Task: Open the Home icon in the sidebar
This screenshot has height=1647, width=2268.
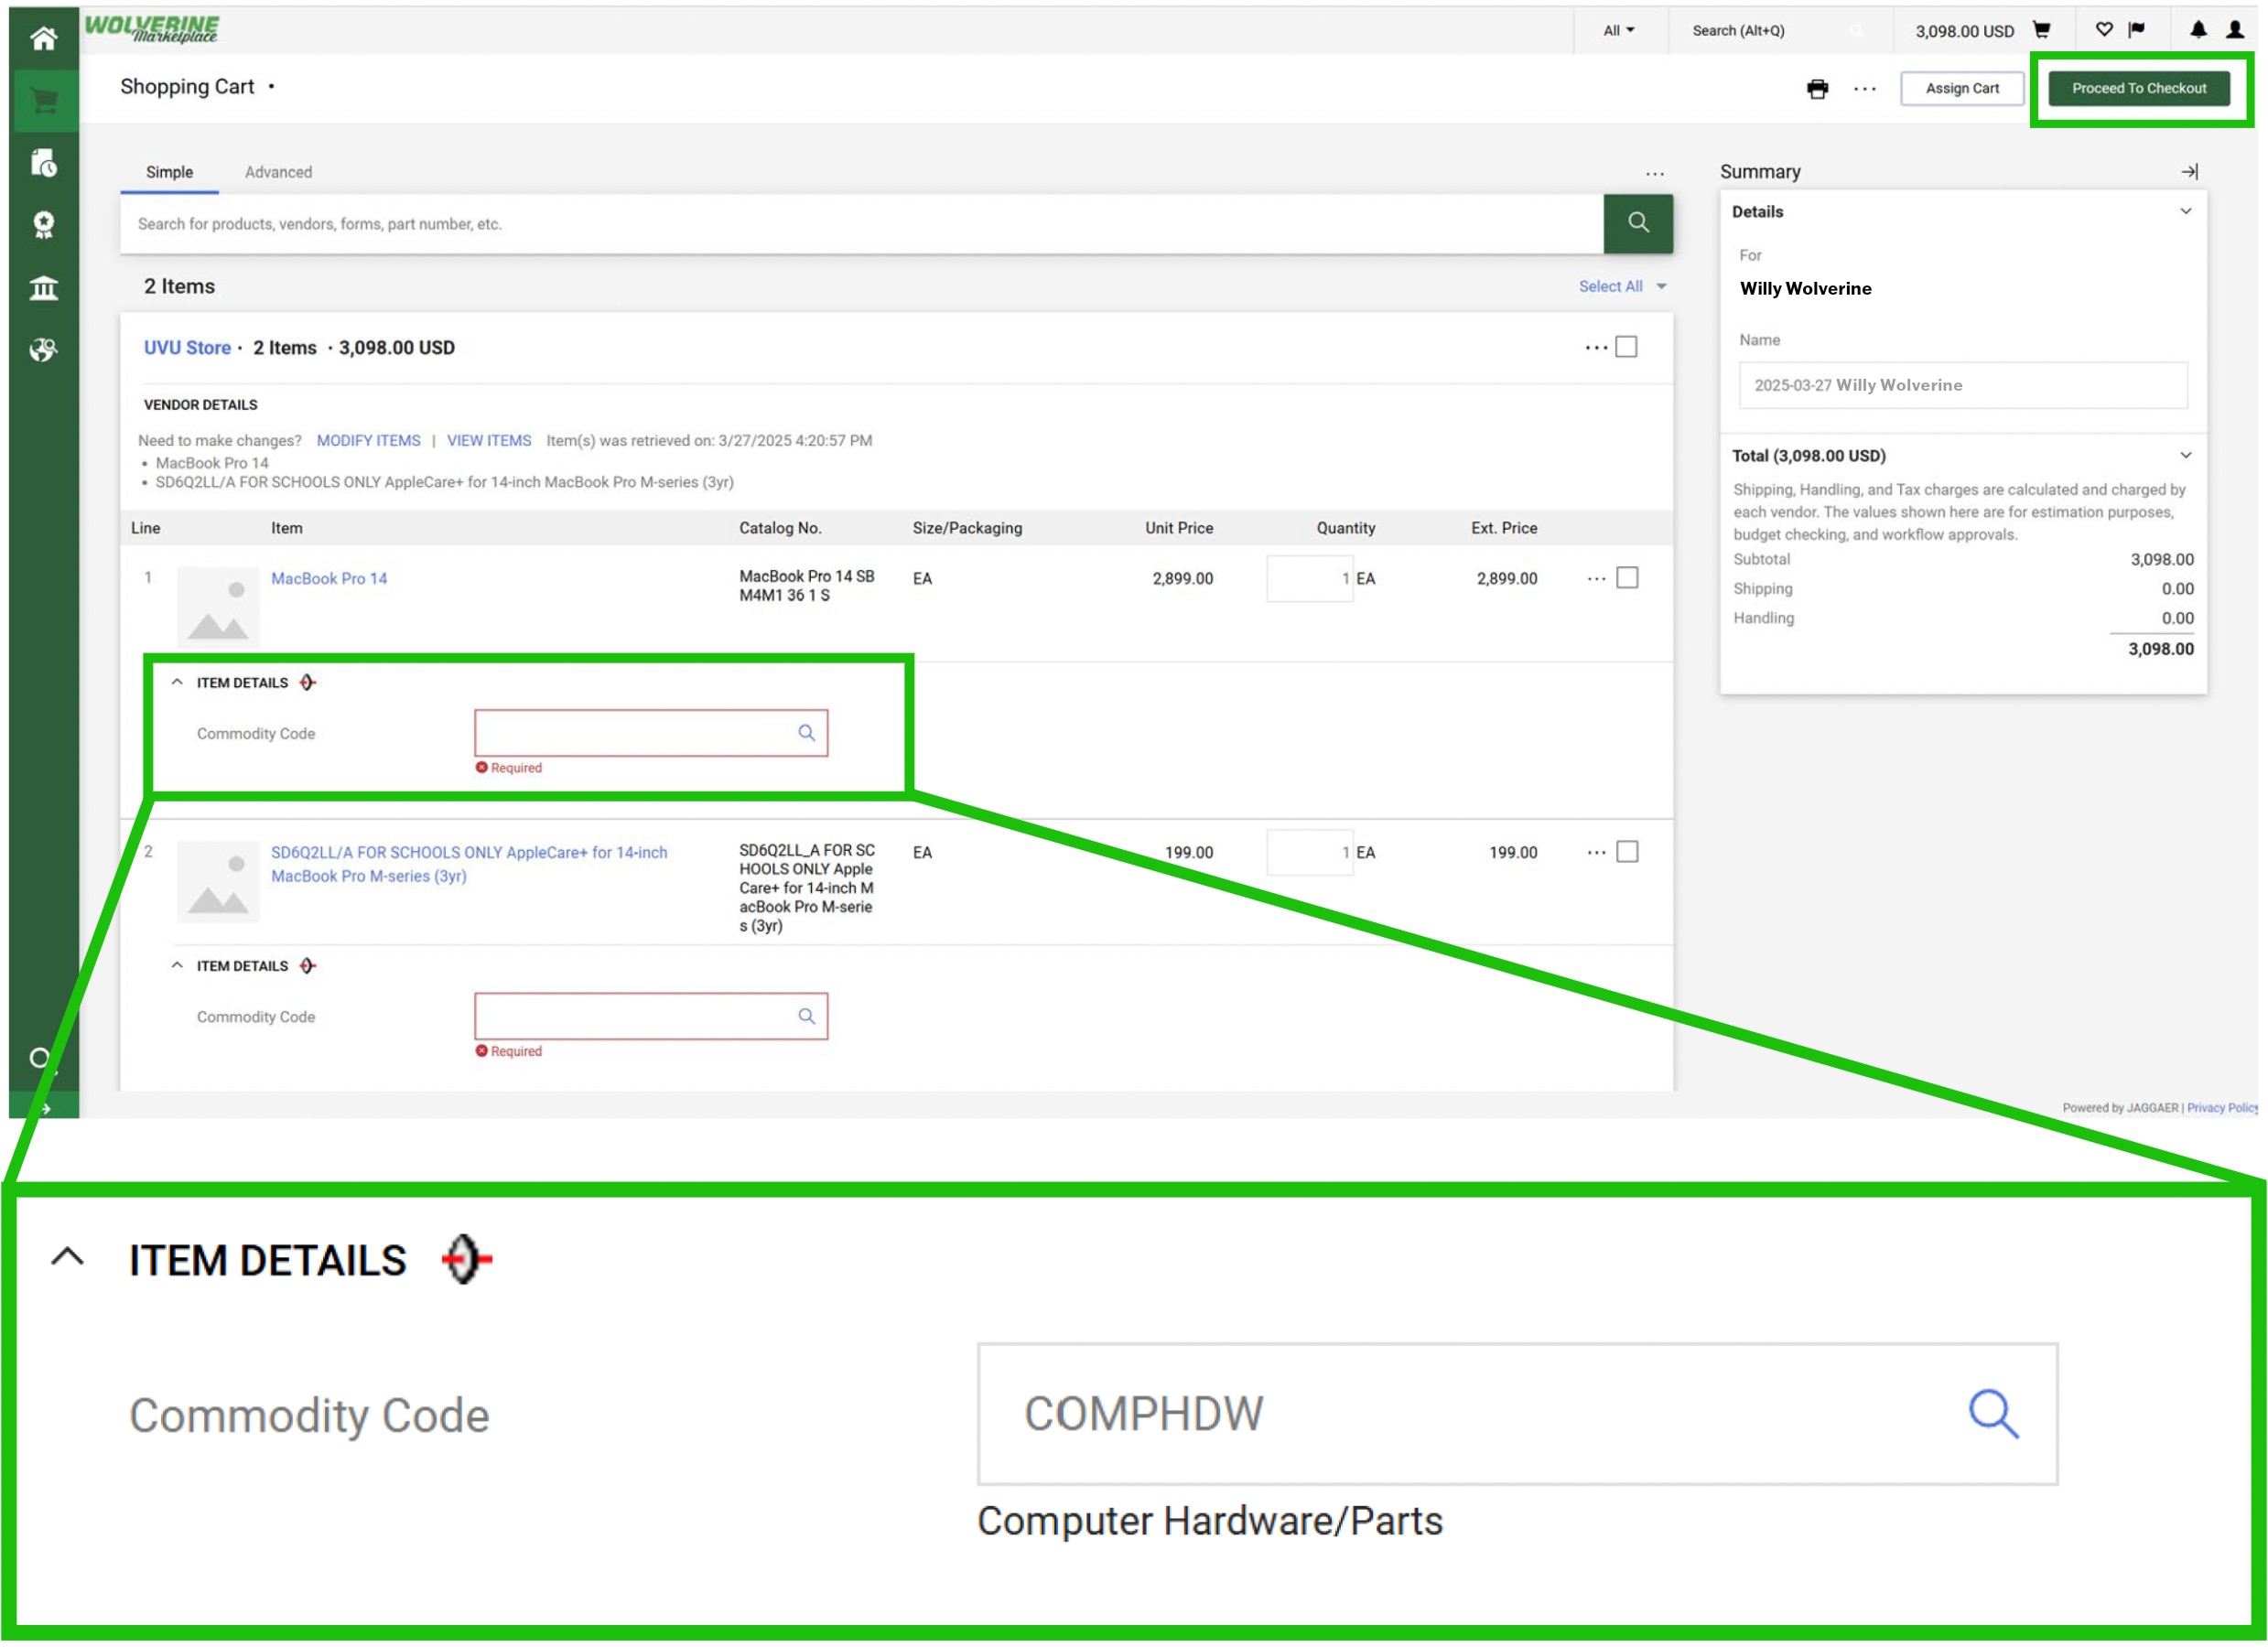Action: (x=43, y=38)
